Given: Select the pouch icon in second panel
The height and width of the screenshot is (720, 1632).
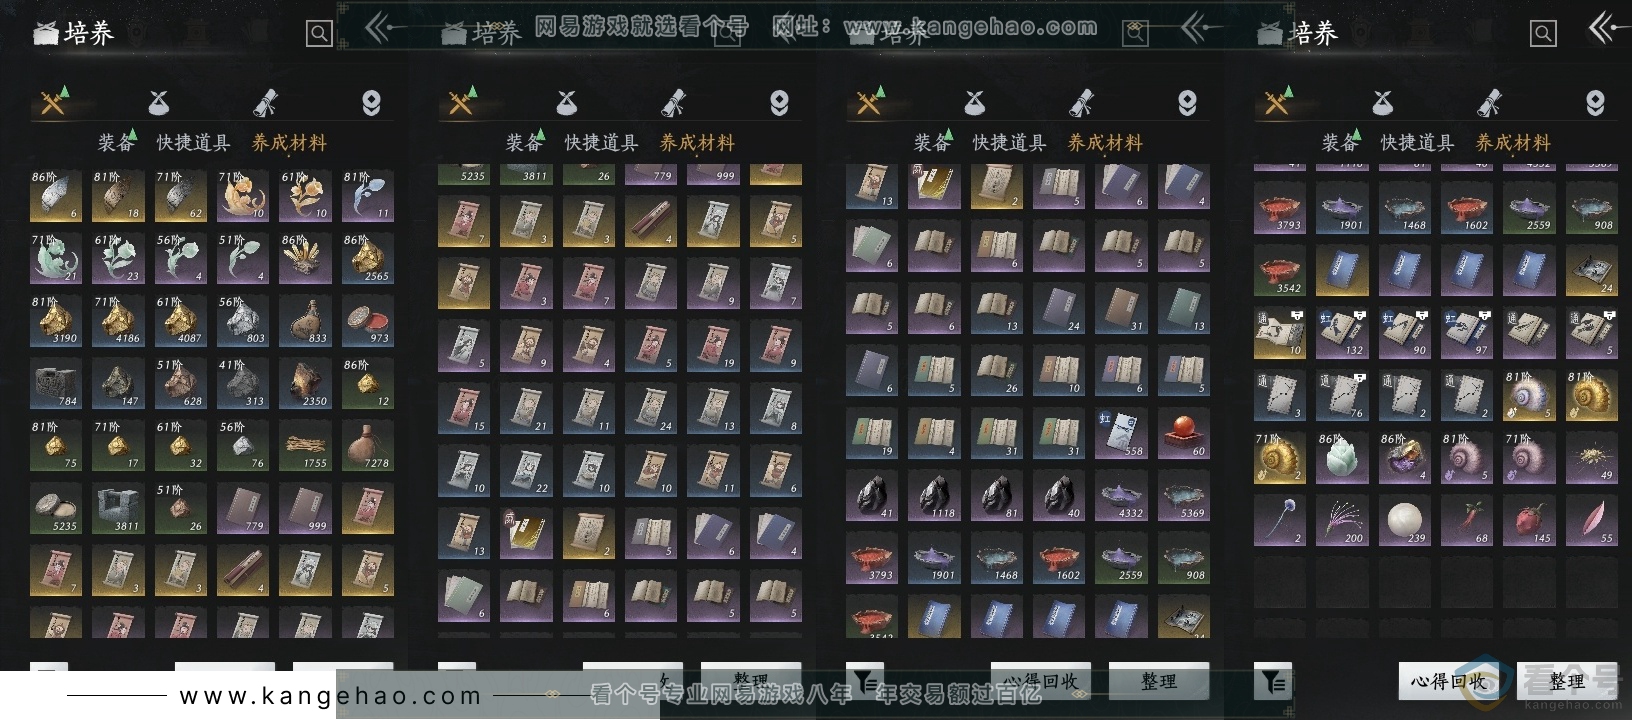Looking at the screenshot, I should coord(566,102).
